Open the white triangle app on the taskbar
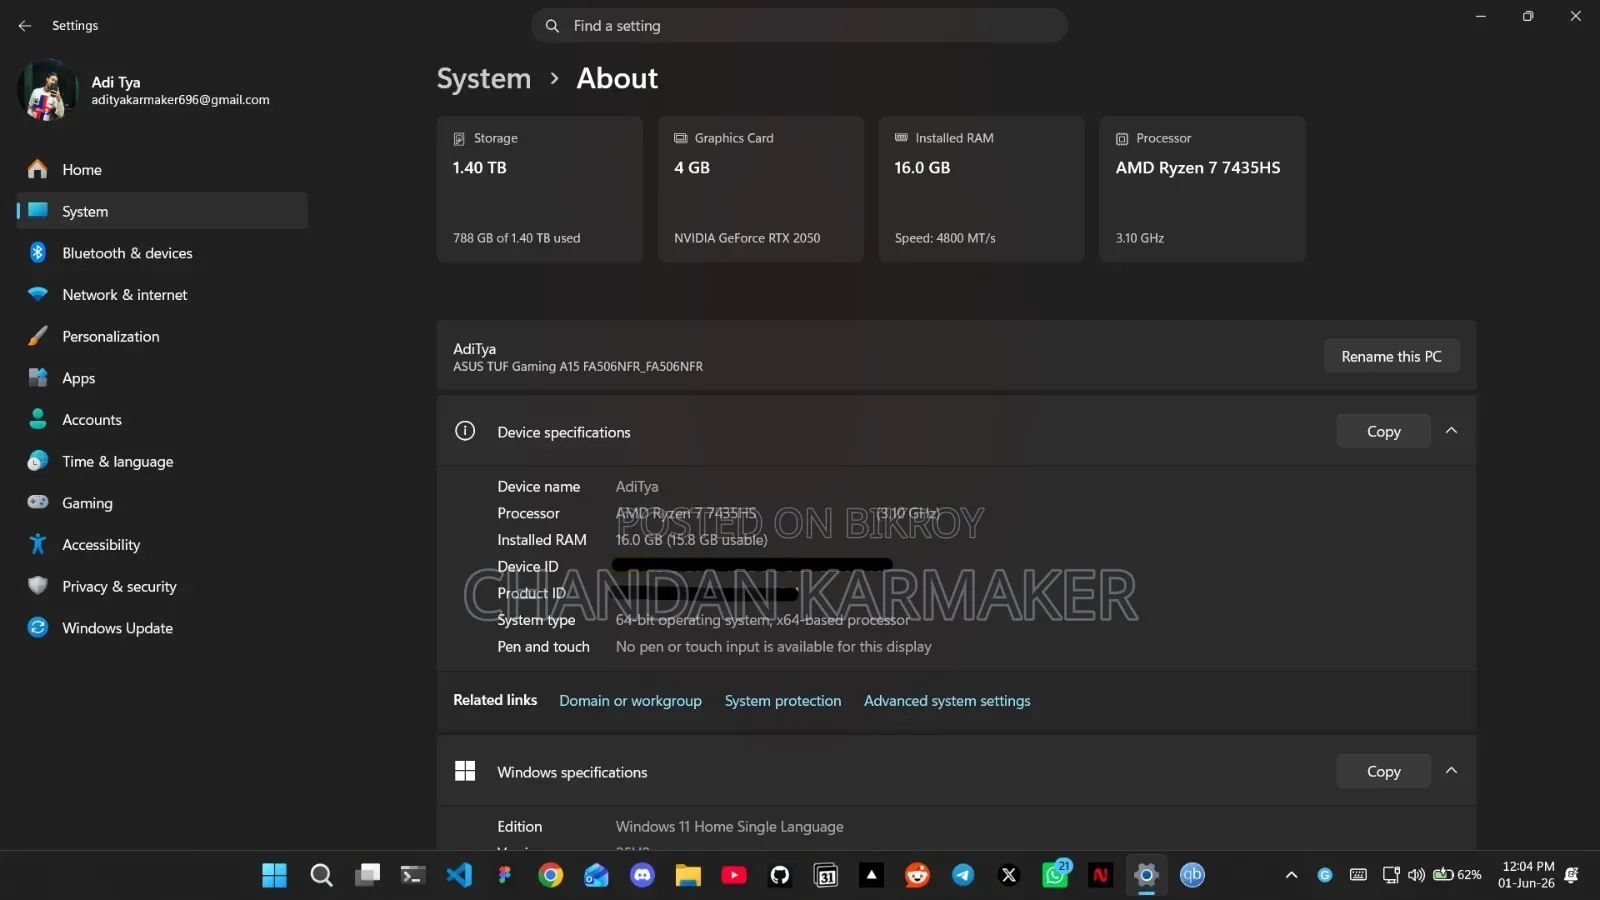The height and width of the screenshot is (900, 1600). pyautogui.click(x=872, y=876)
